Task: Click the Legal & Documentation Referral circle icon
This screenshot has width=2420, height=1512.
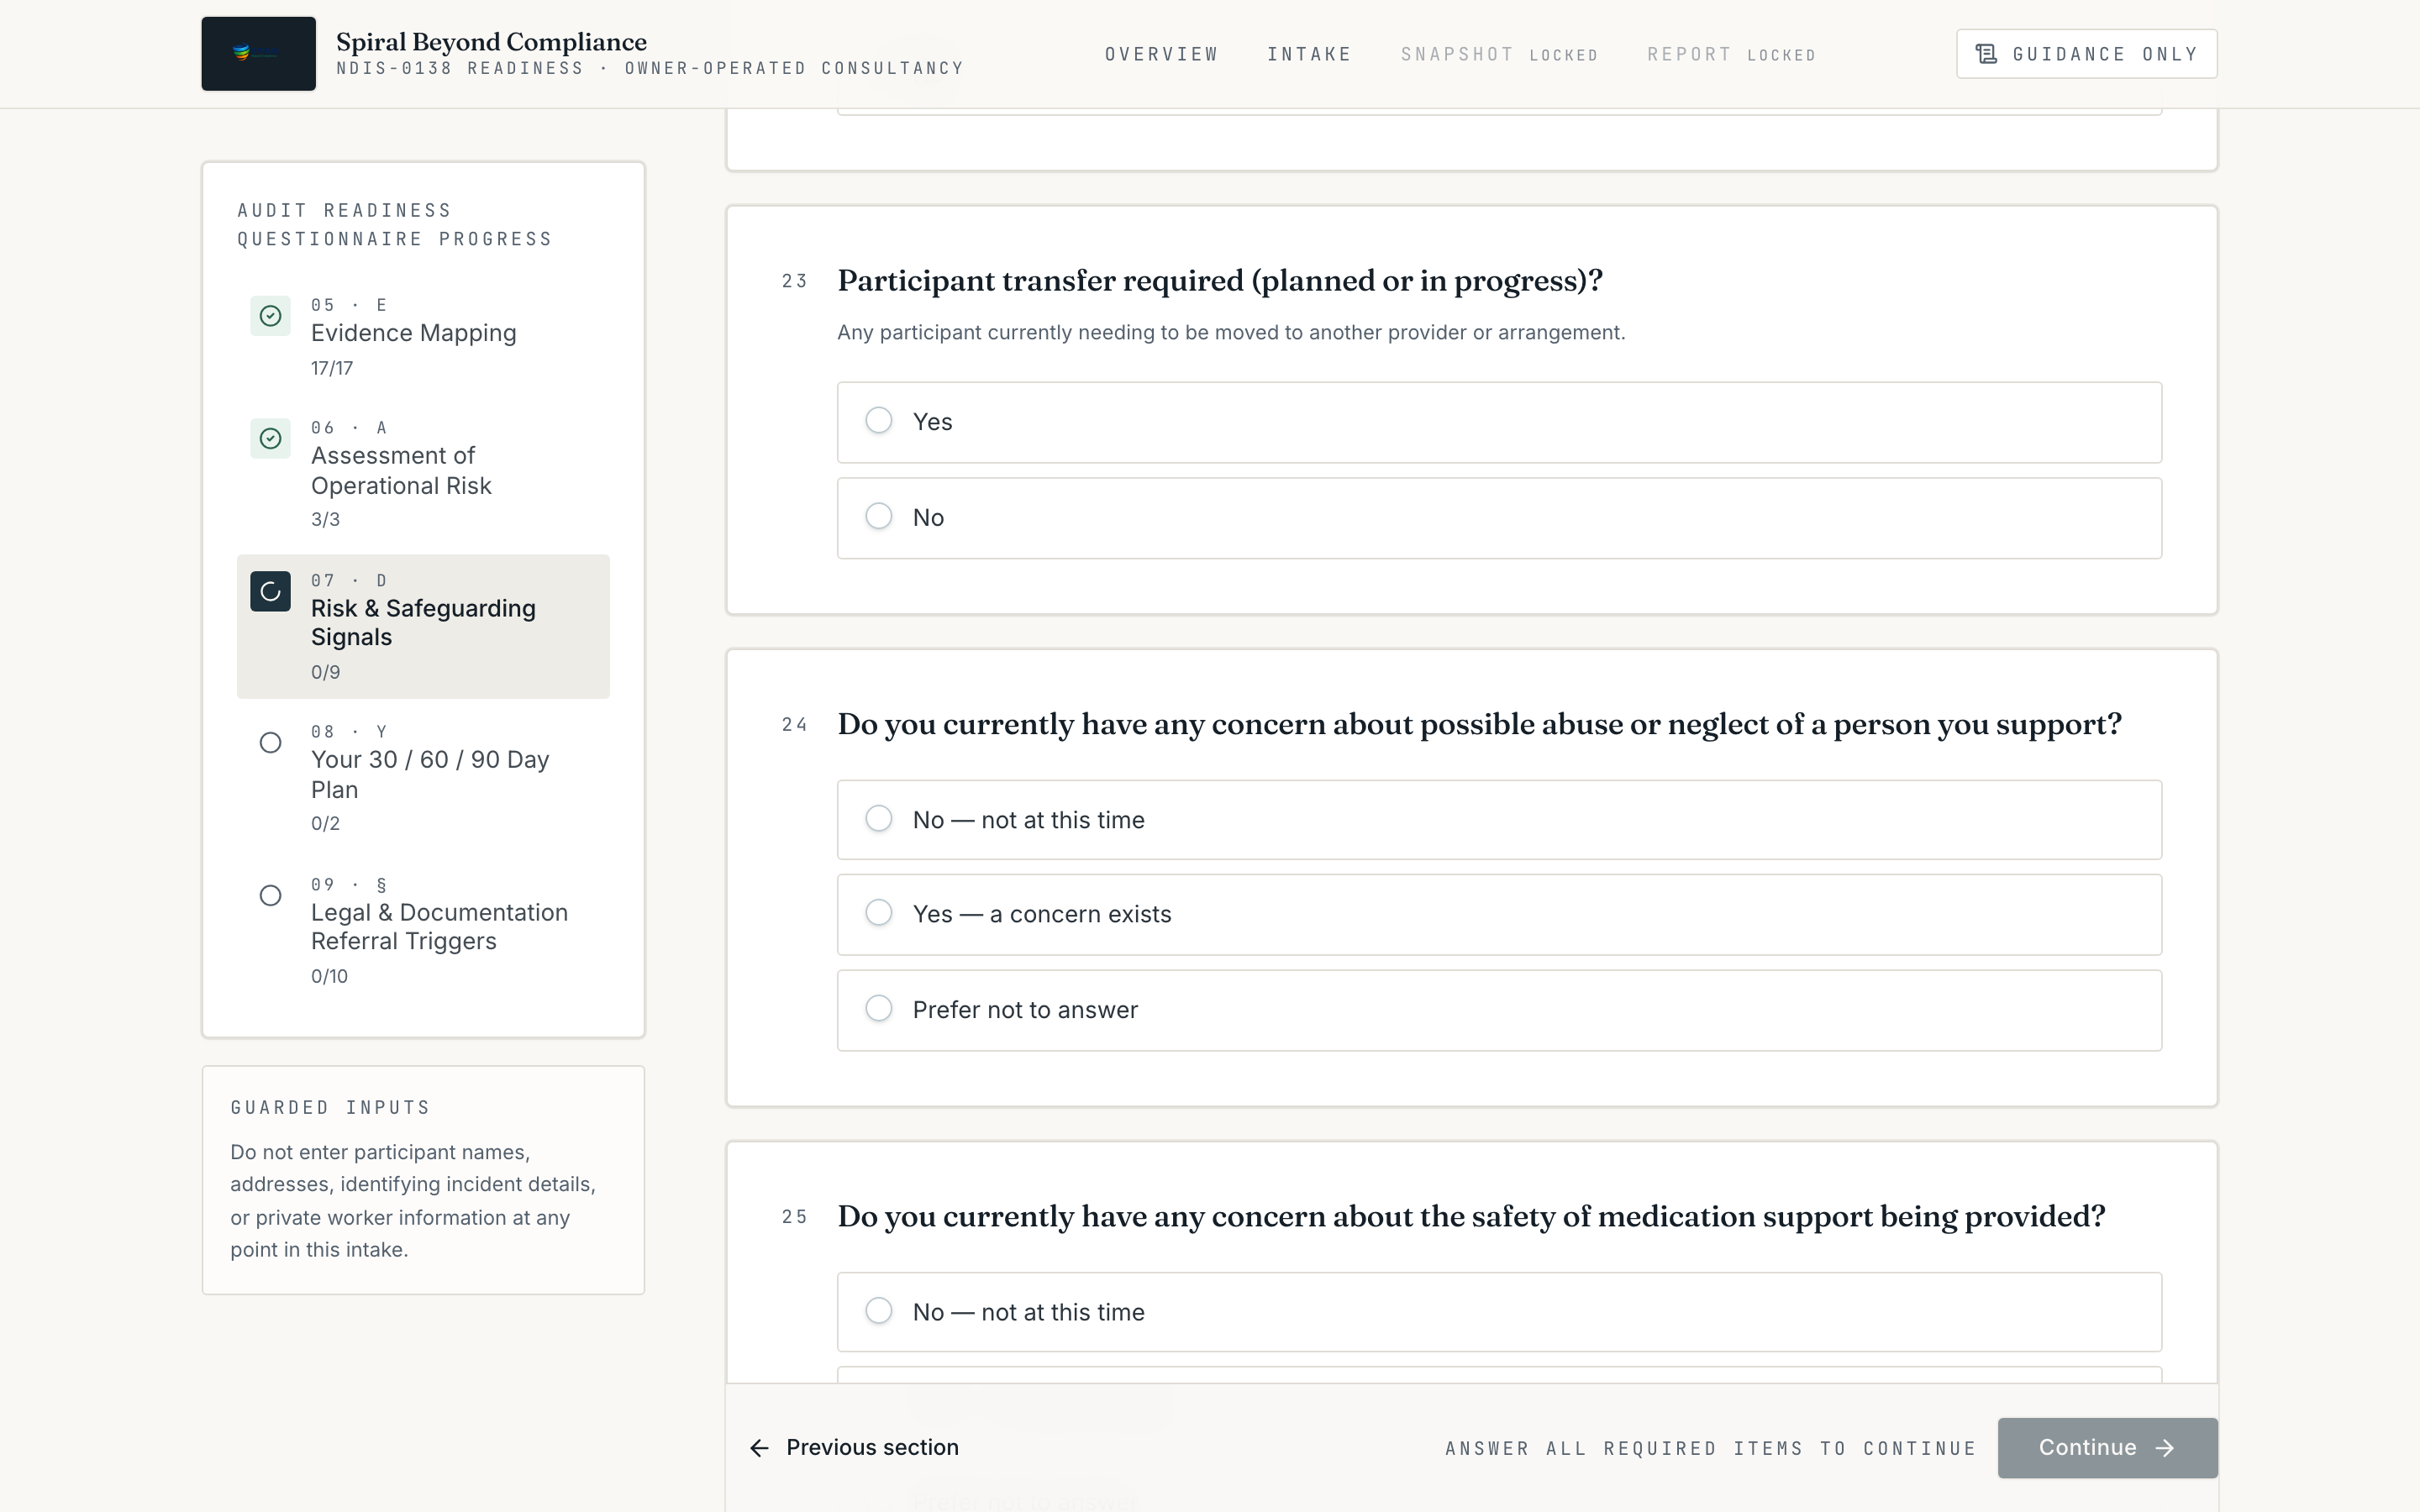Action: tap(270, 896)
